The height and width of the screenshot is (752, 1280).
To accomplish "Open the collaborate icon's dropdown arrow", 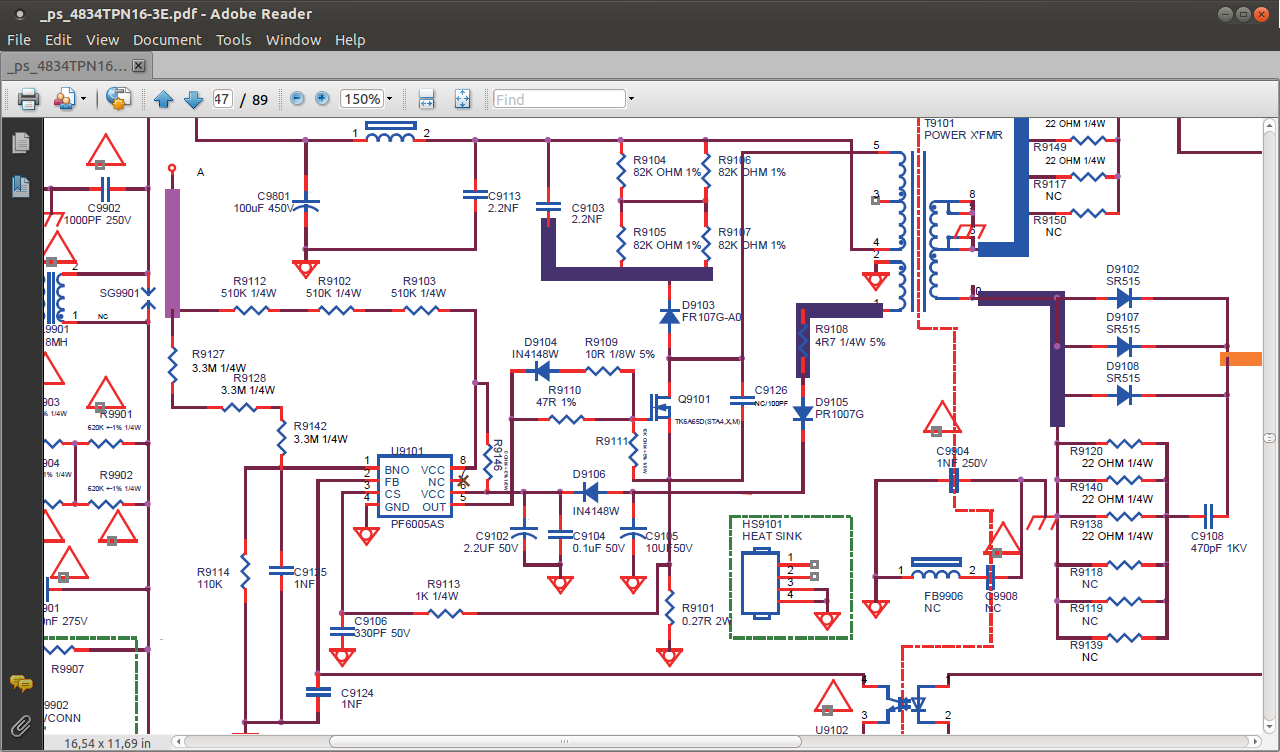I will (83, 99).
